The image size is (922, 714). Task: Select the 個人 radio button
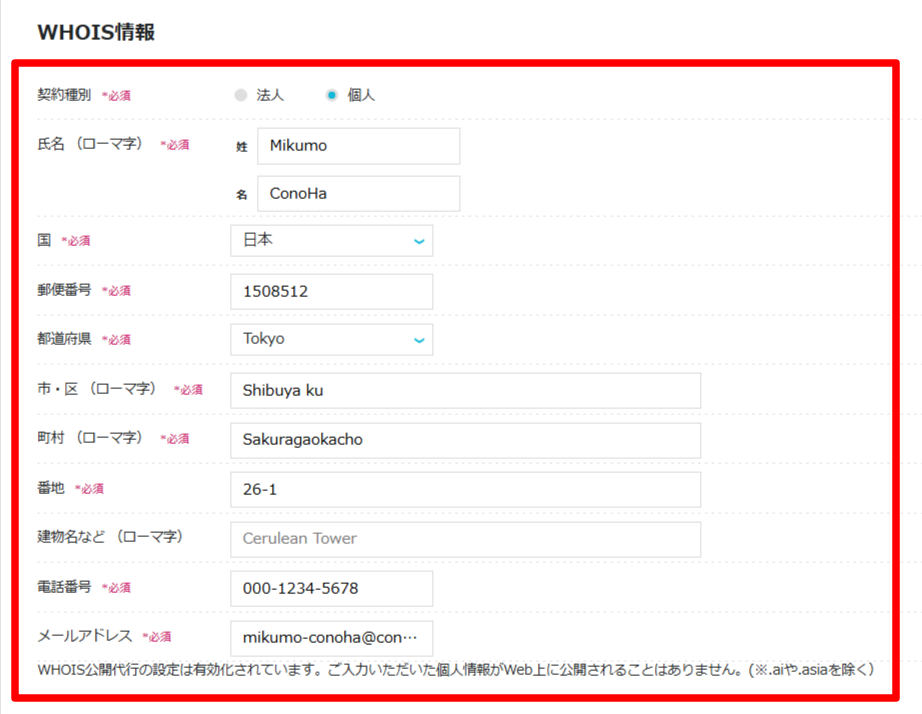pos(332,96)
